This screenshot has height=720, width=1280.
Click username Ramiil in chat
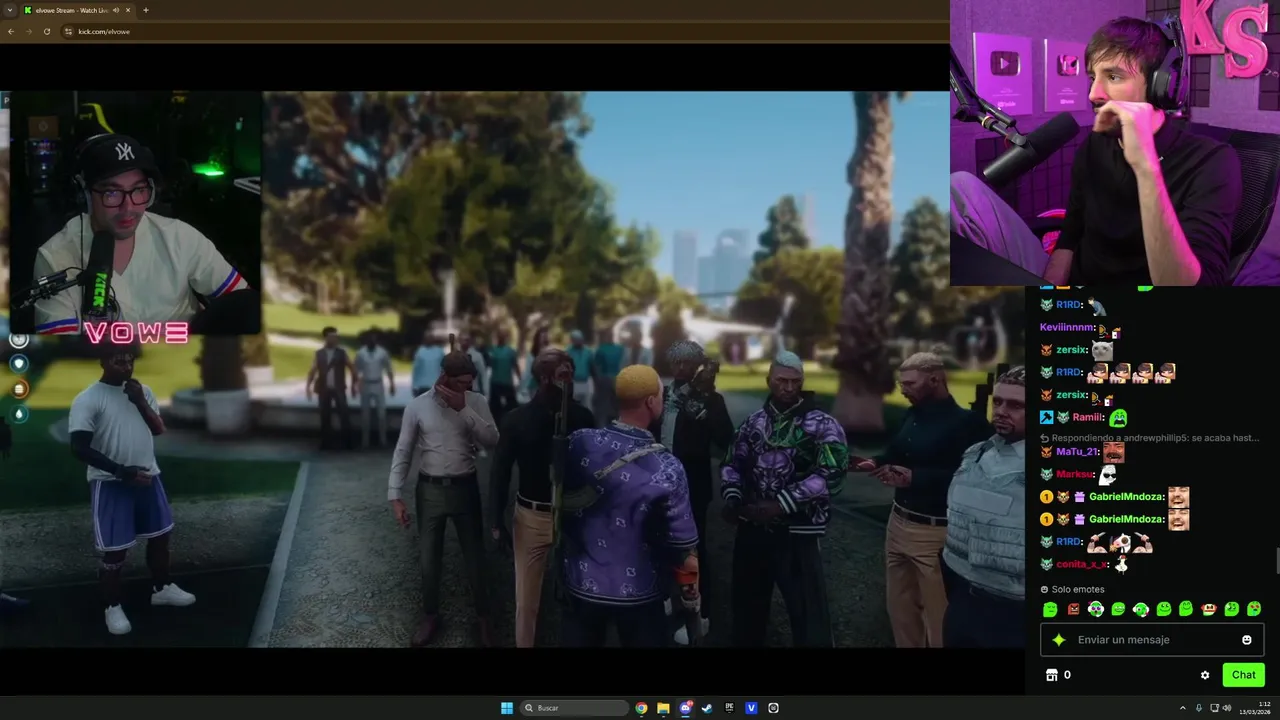pyautogui.click(x=1088, y=418)
